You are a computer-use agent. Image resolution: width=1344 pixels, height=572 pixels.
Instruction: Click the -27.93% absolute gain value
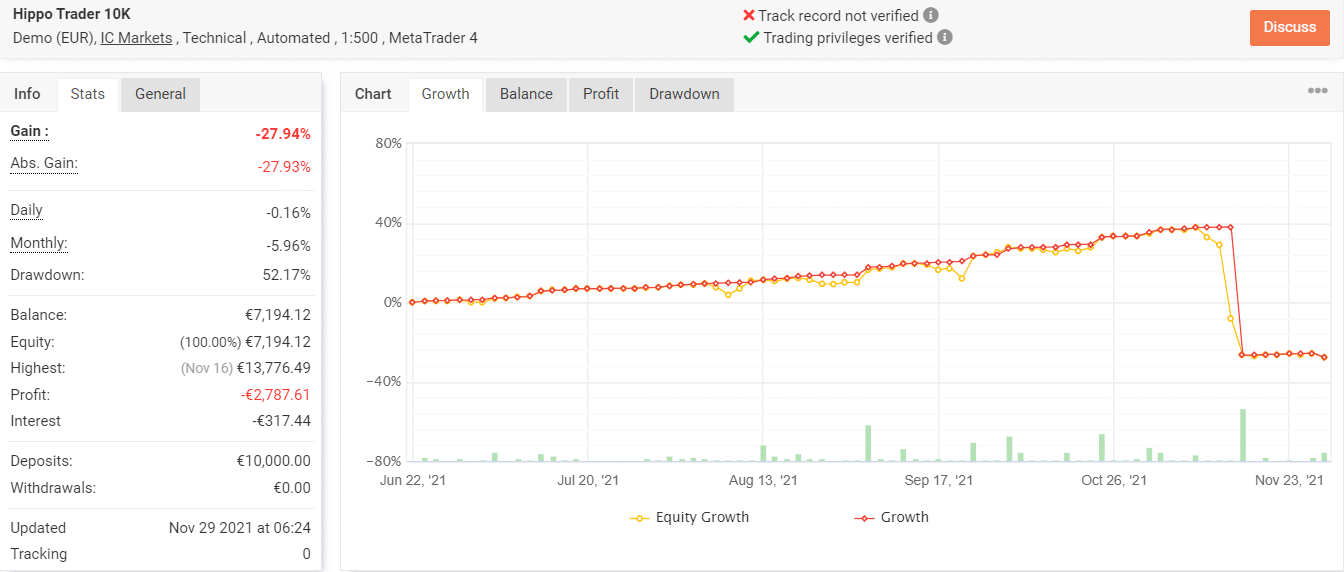point(283,167)
